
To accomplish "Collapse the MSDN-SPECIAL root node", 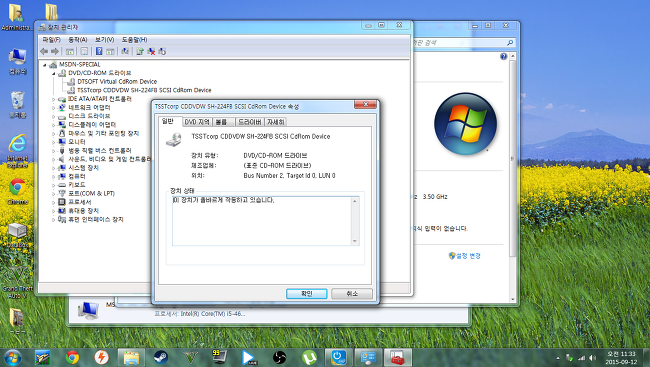I will 44,65.
